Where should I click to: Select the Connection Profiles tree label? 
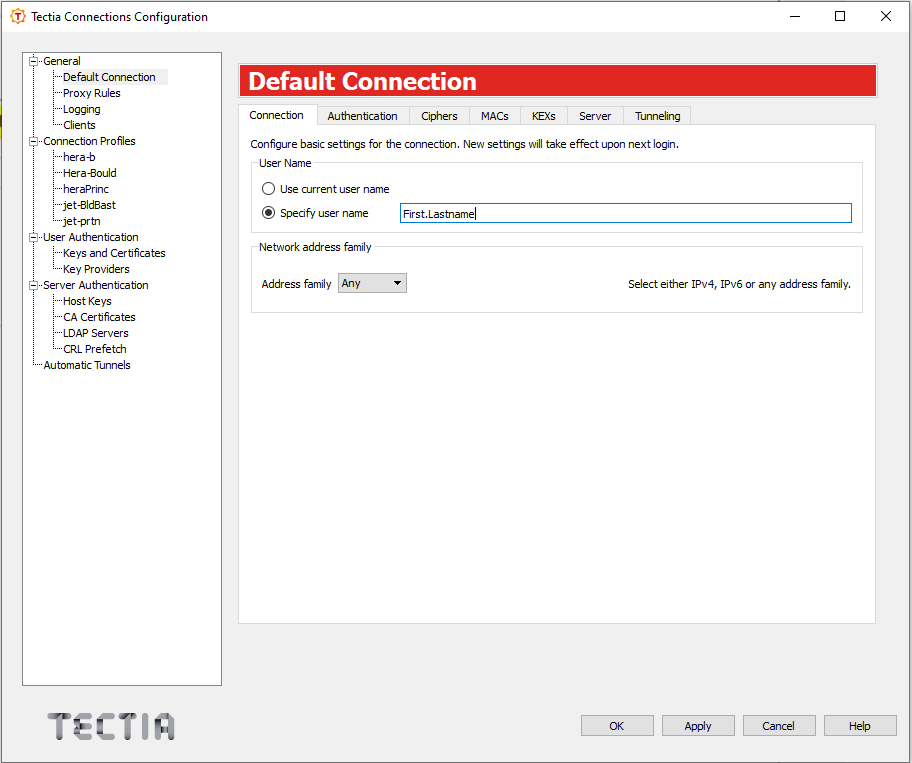pyautogui.click(x=89, y=141)
